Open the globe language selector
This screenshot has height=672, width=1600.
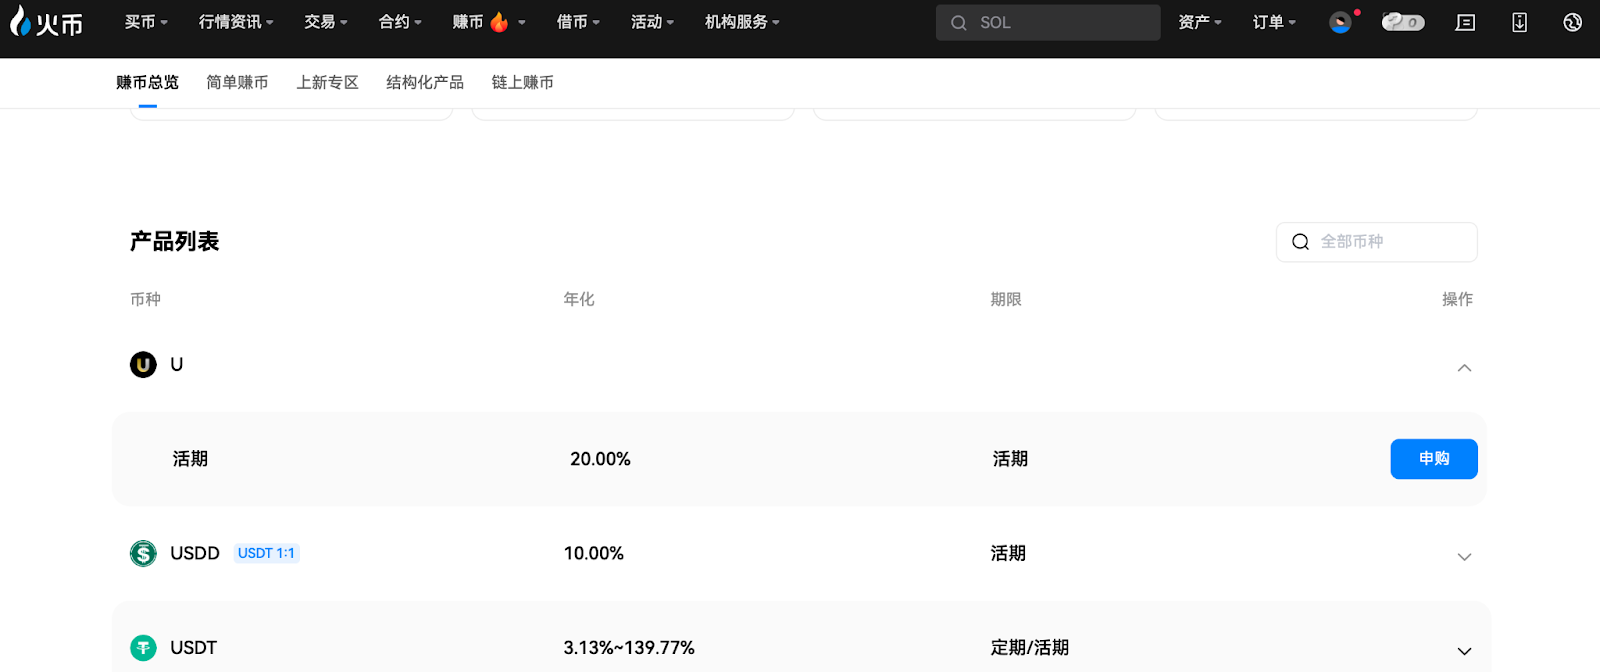1572,22
